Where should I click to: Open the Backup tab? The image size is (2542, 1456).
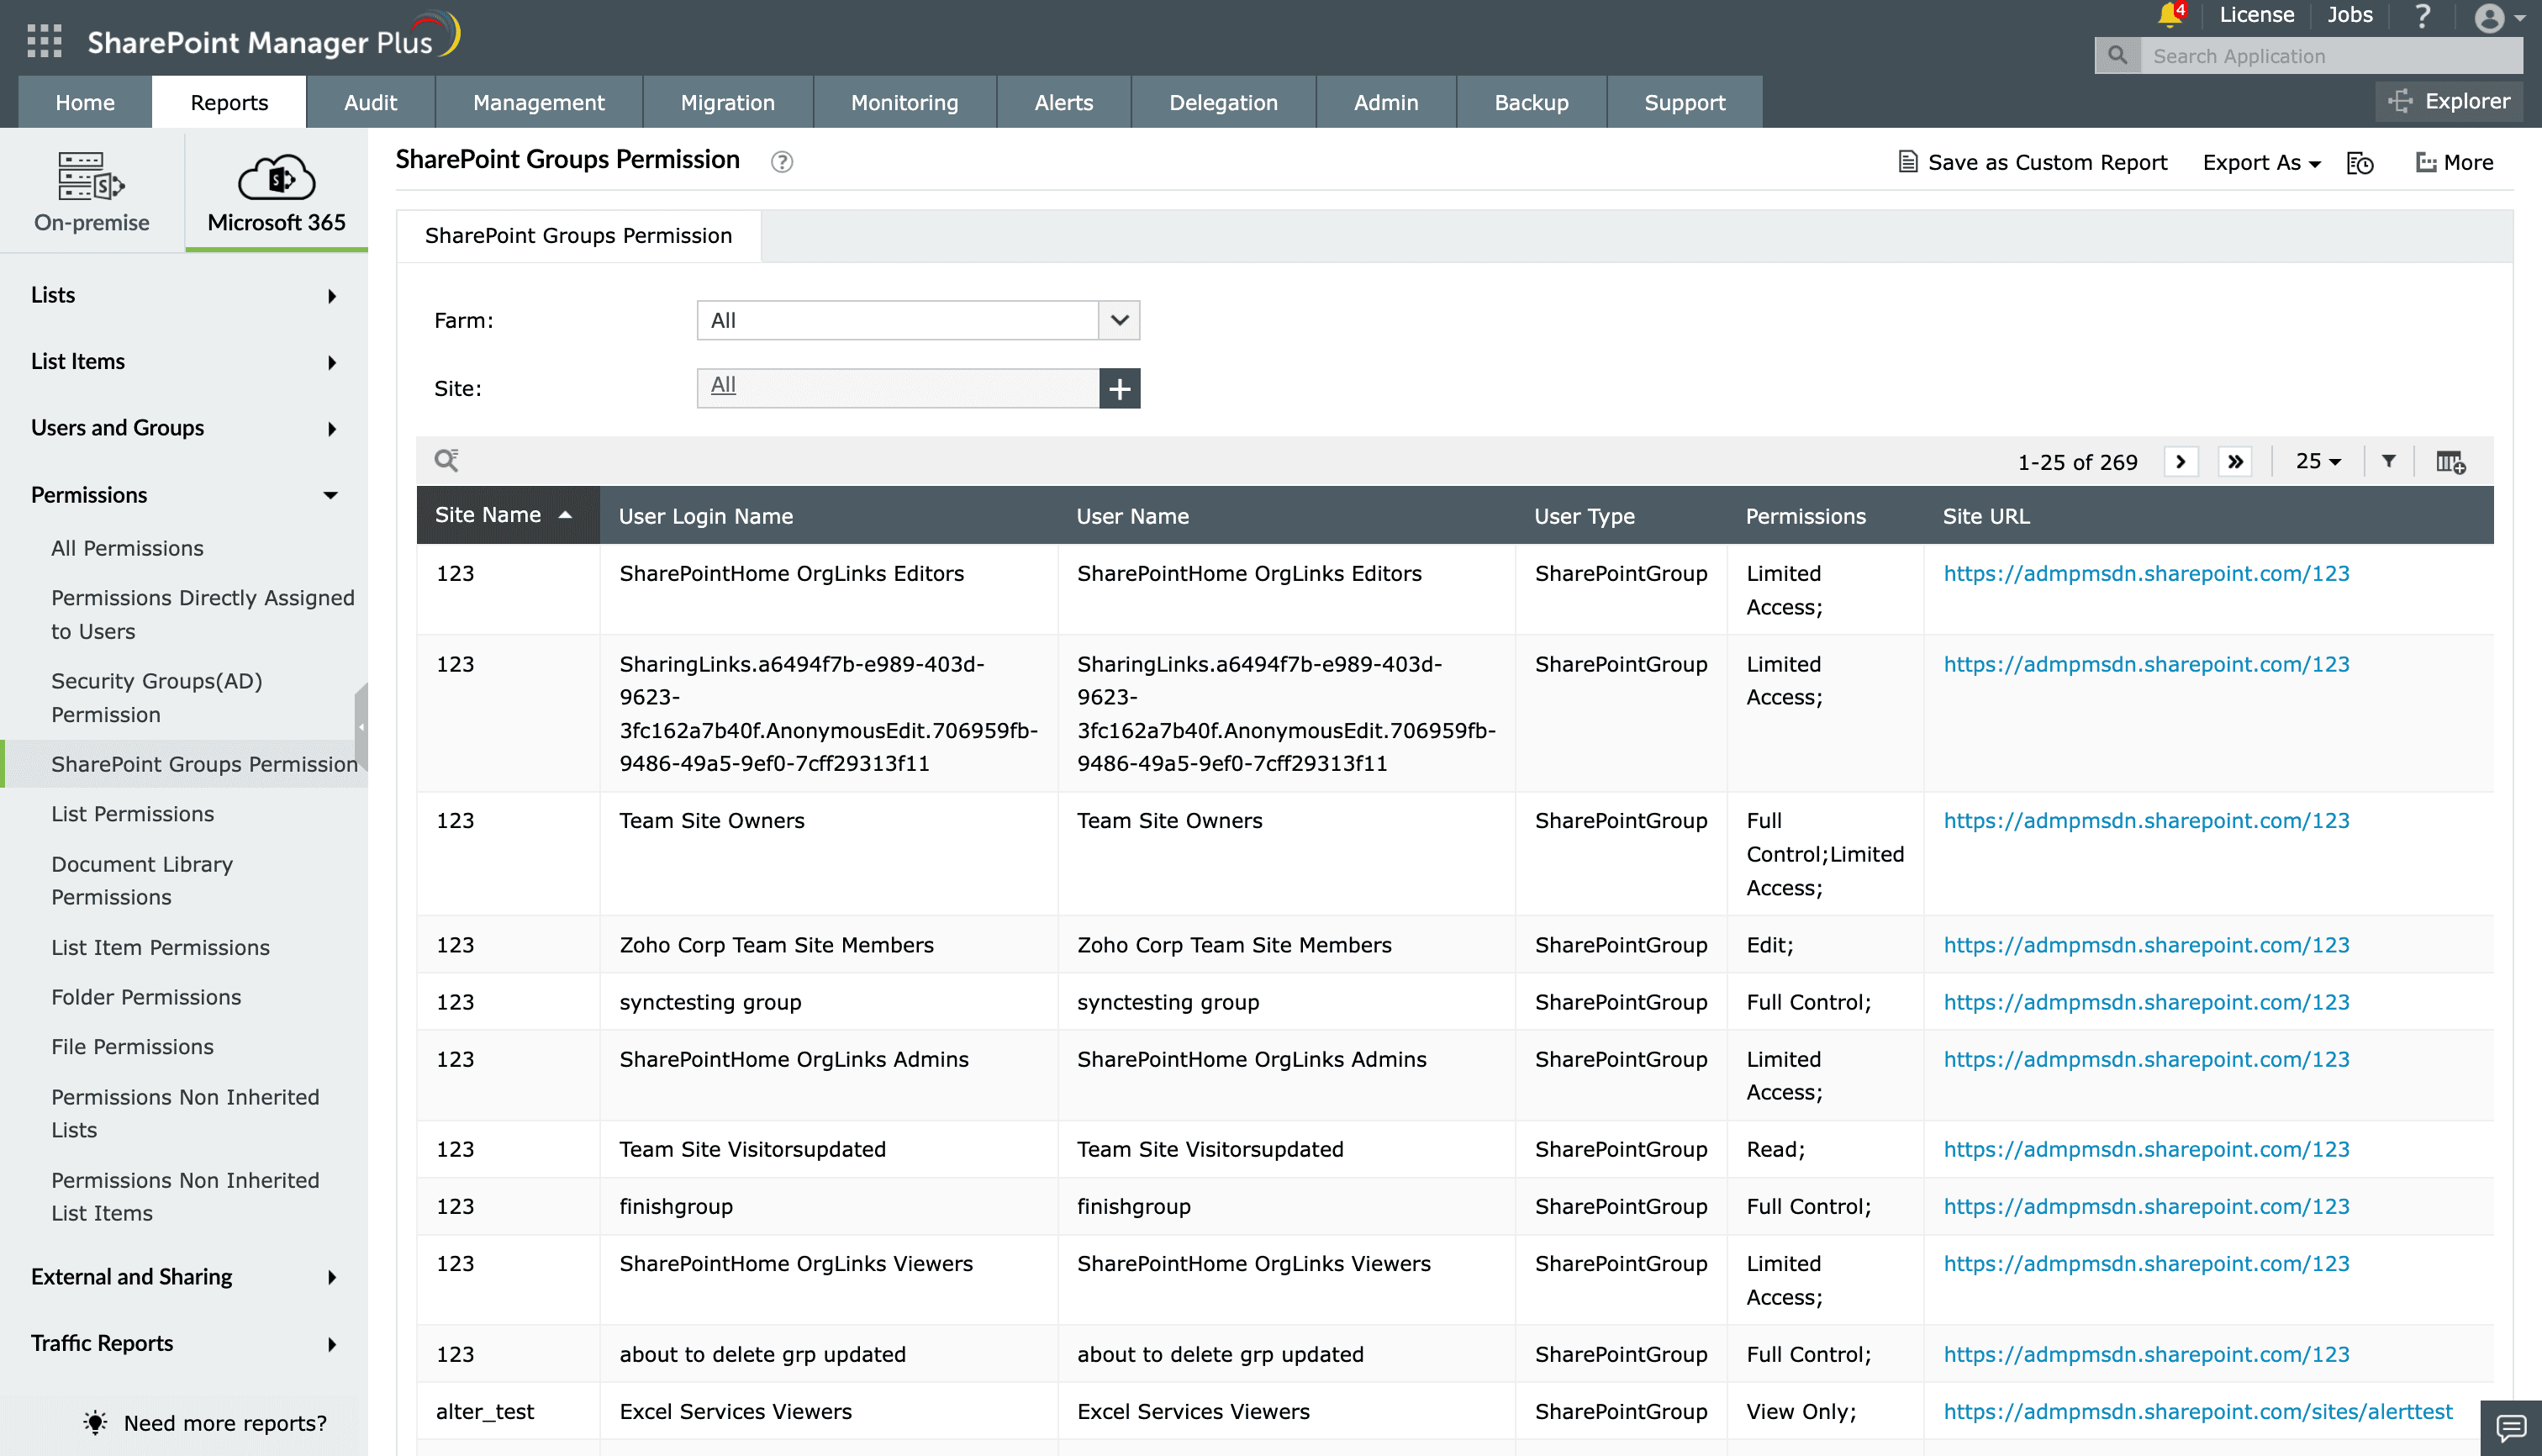[1531, 102]
